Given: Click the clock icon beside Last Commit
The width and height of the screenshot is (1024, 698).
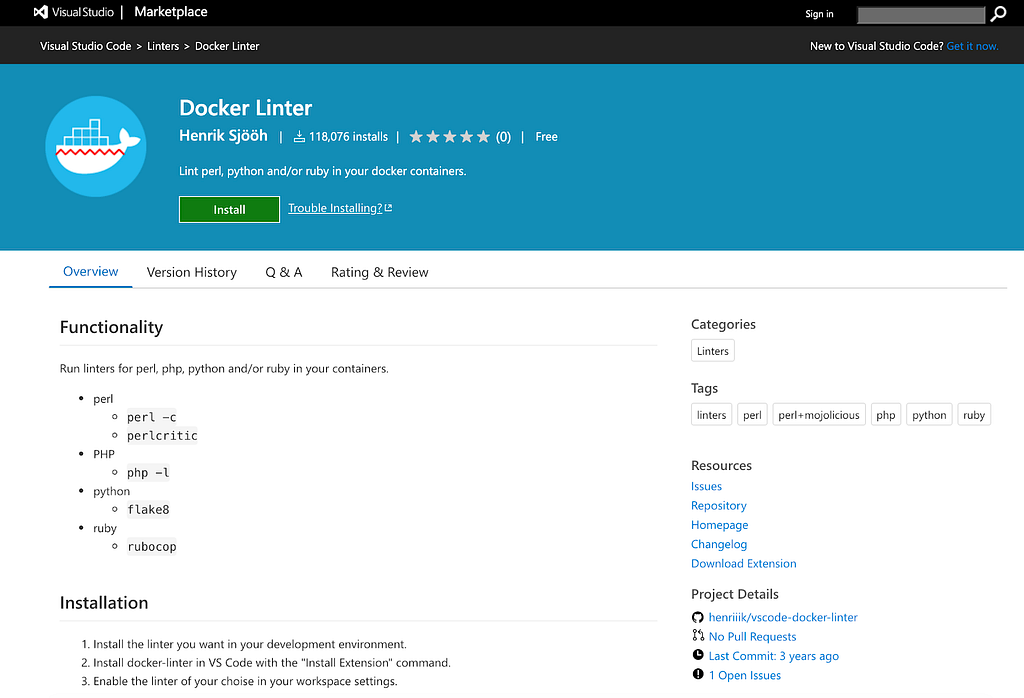Looking at the screenshot, I should (x=697, y=655).
